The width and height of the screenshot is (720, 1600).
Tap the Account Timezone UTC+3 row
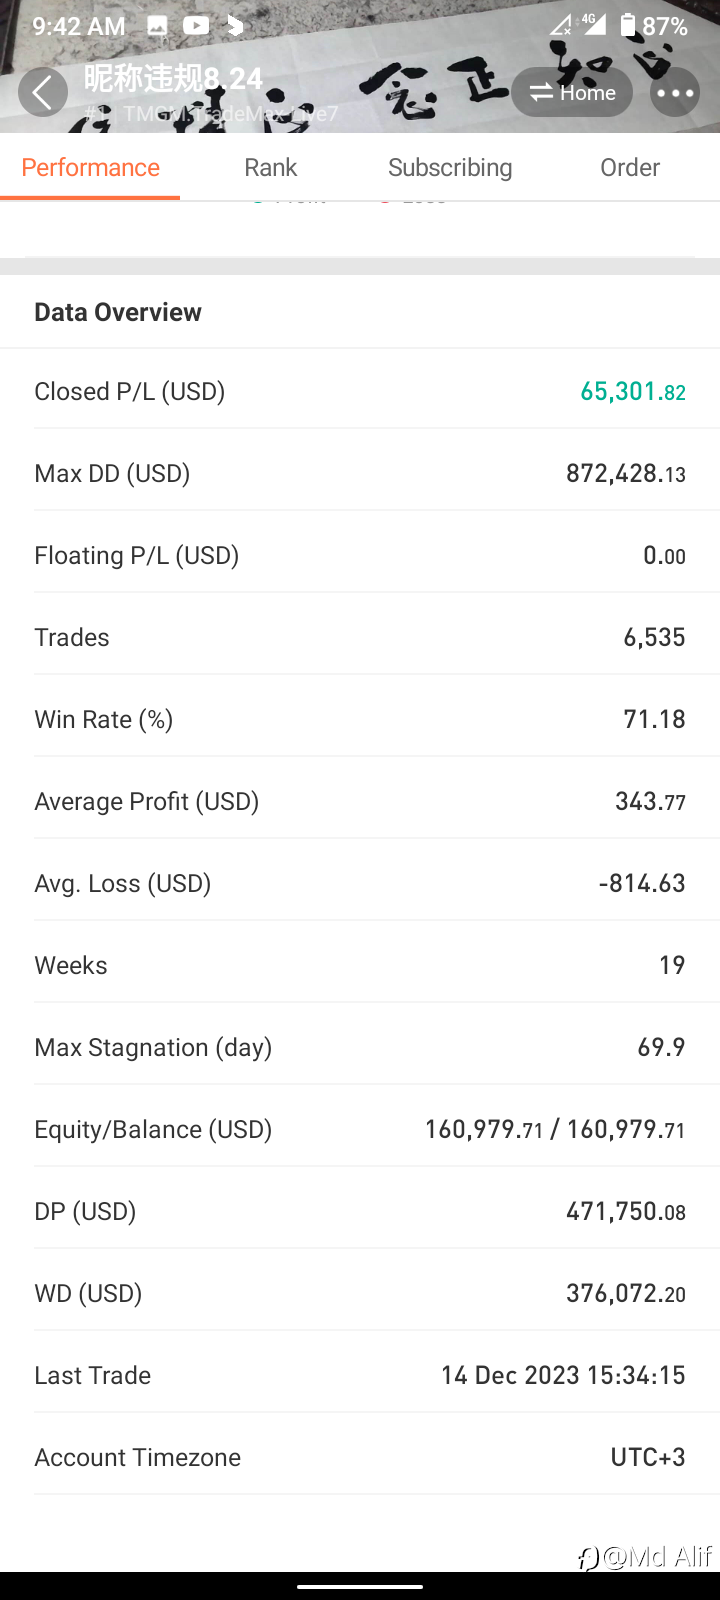(x=360, y=1457)
